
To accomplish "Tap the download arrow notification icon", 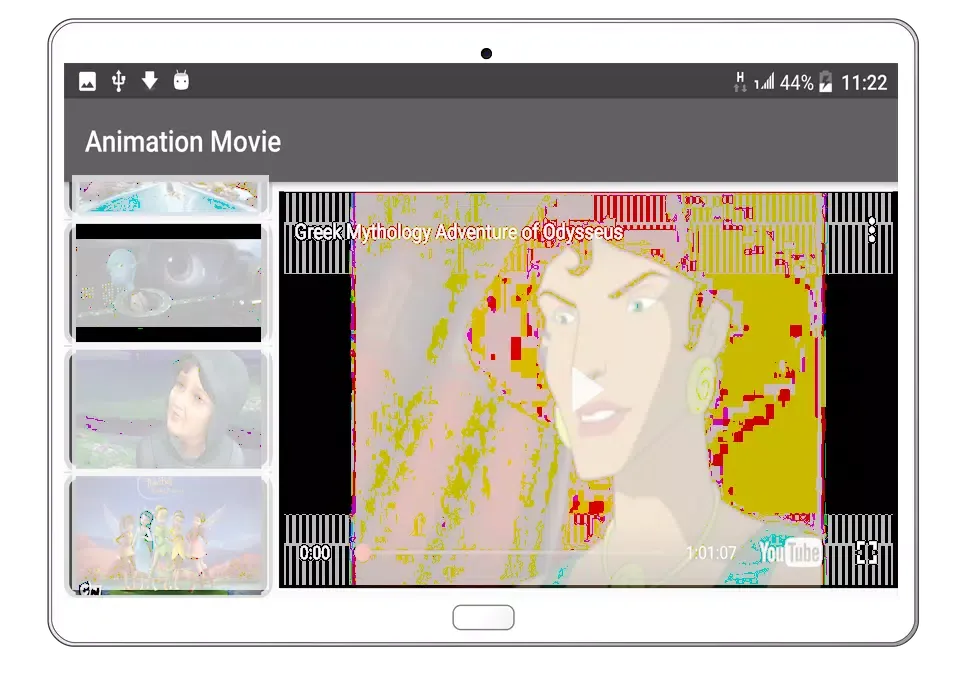I will tap(150, 81).
